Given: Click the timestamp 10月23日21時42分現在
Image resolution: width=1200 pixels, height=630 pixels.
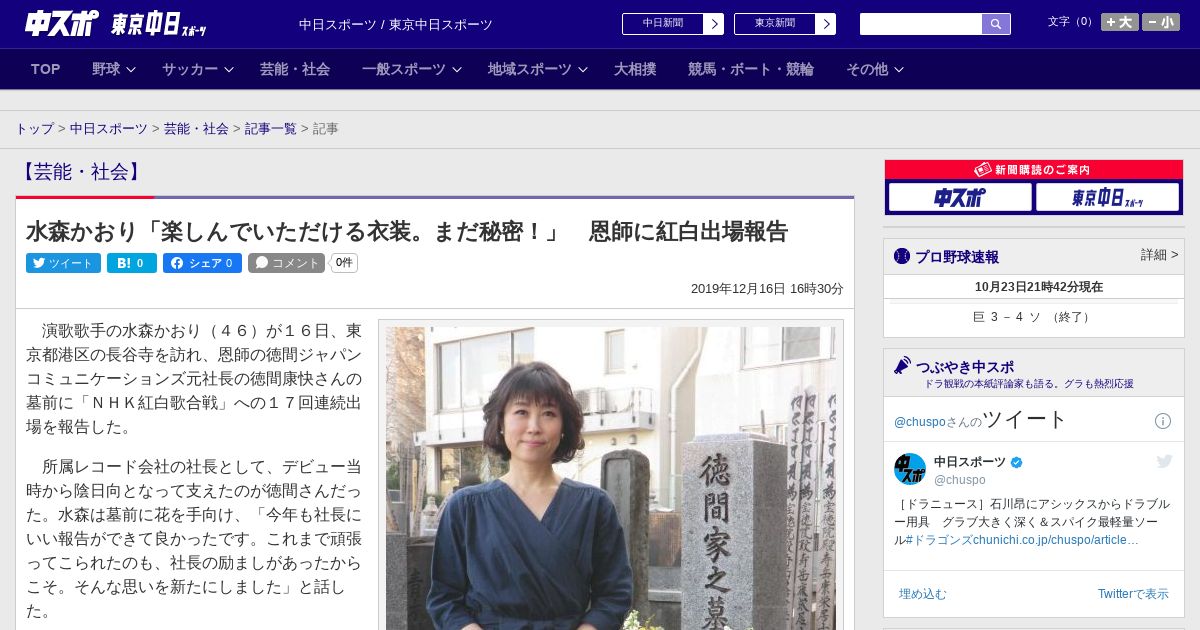Looking at the screenshot, I should point(1039,287).
